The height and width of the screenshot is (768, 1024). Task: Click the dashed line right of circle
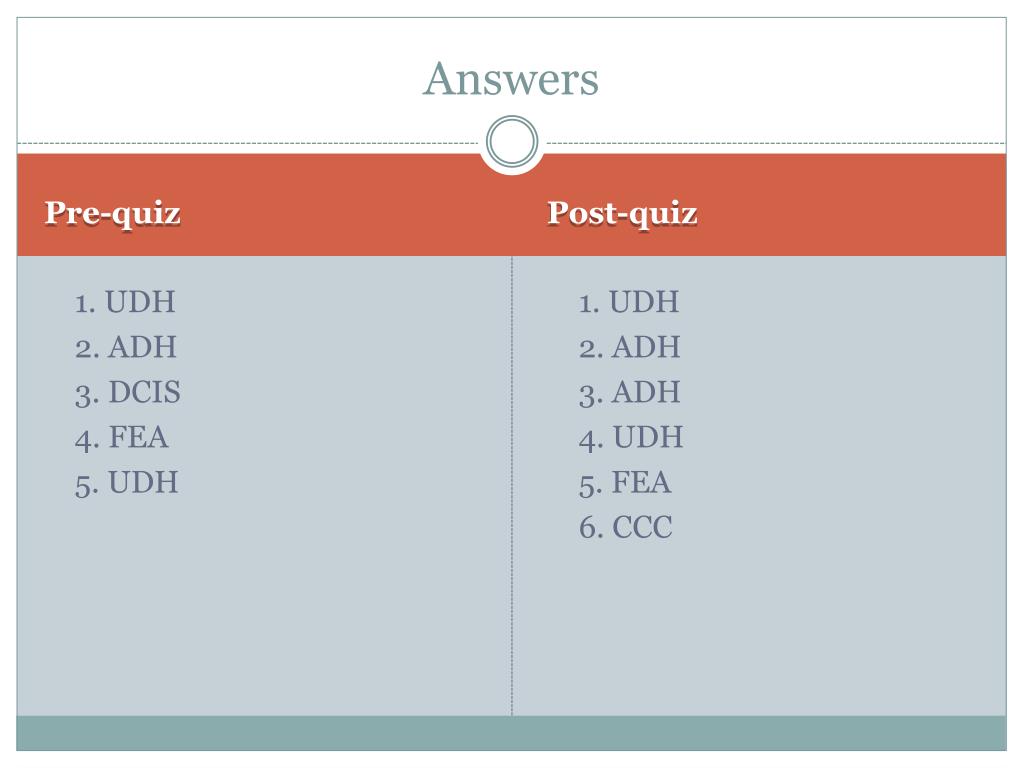[x=776, y=143]
